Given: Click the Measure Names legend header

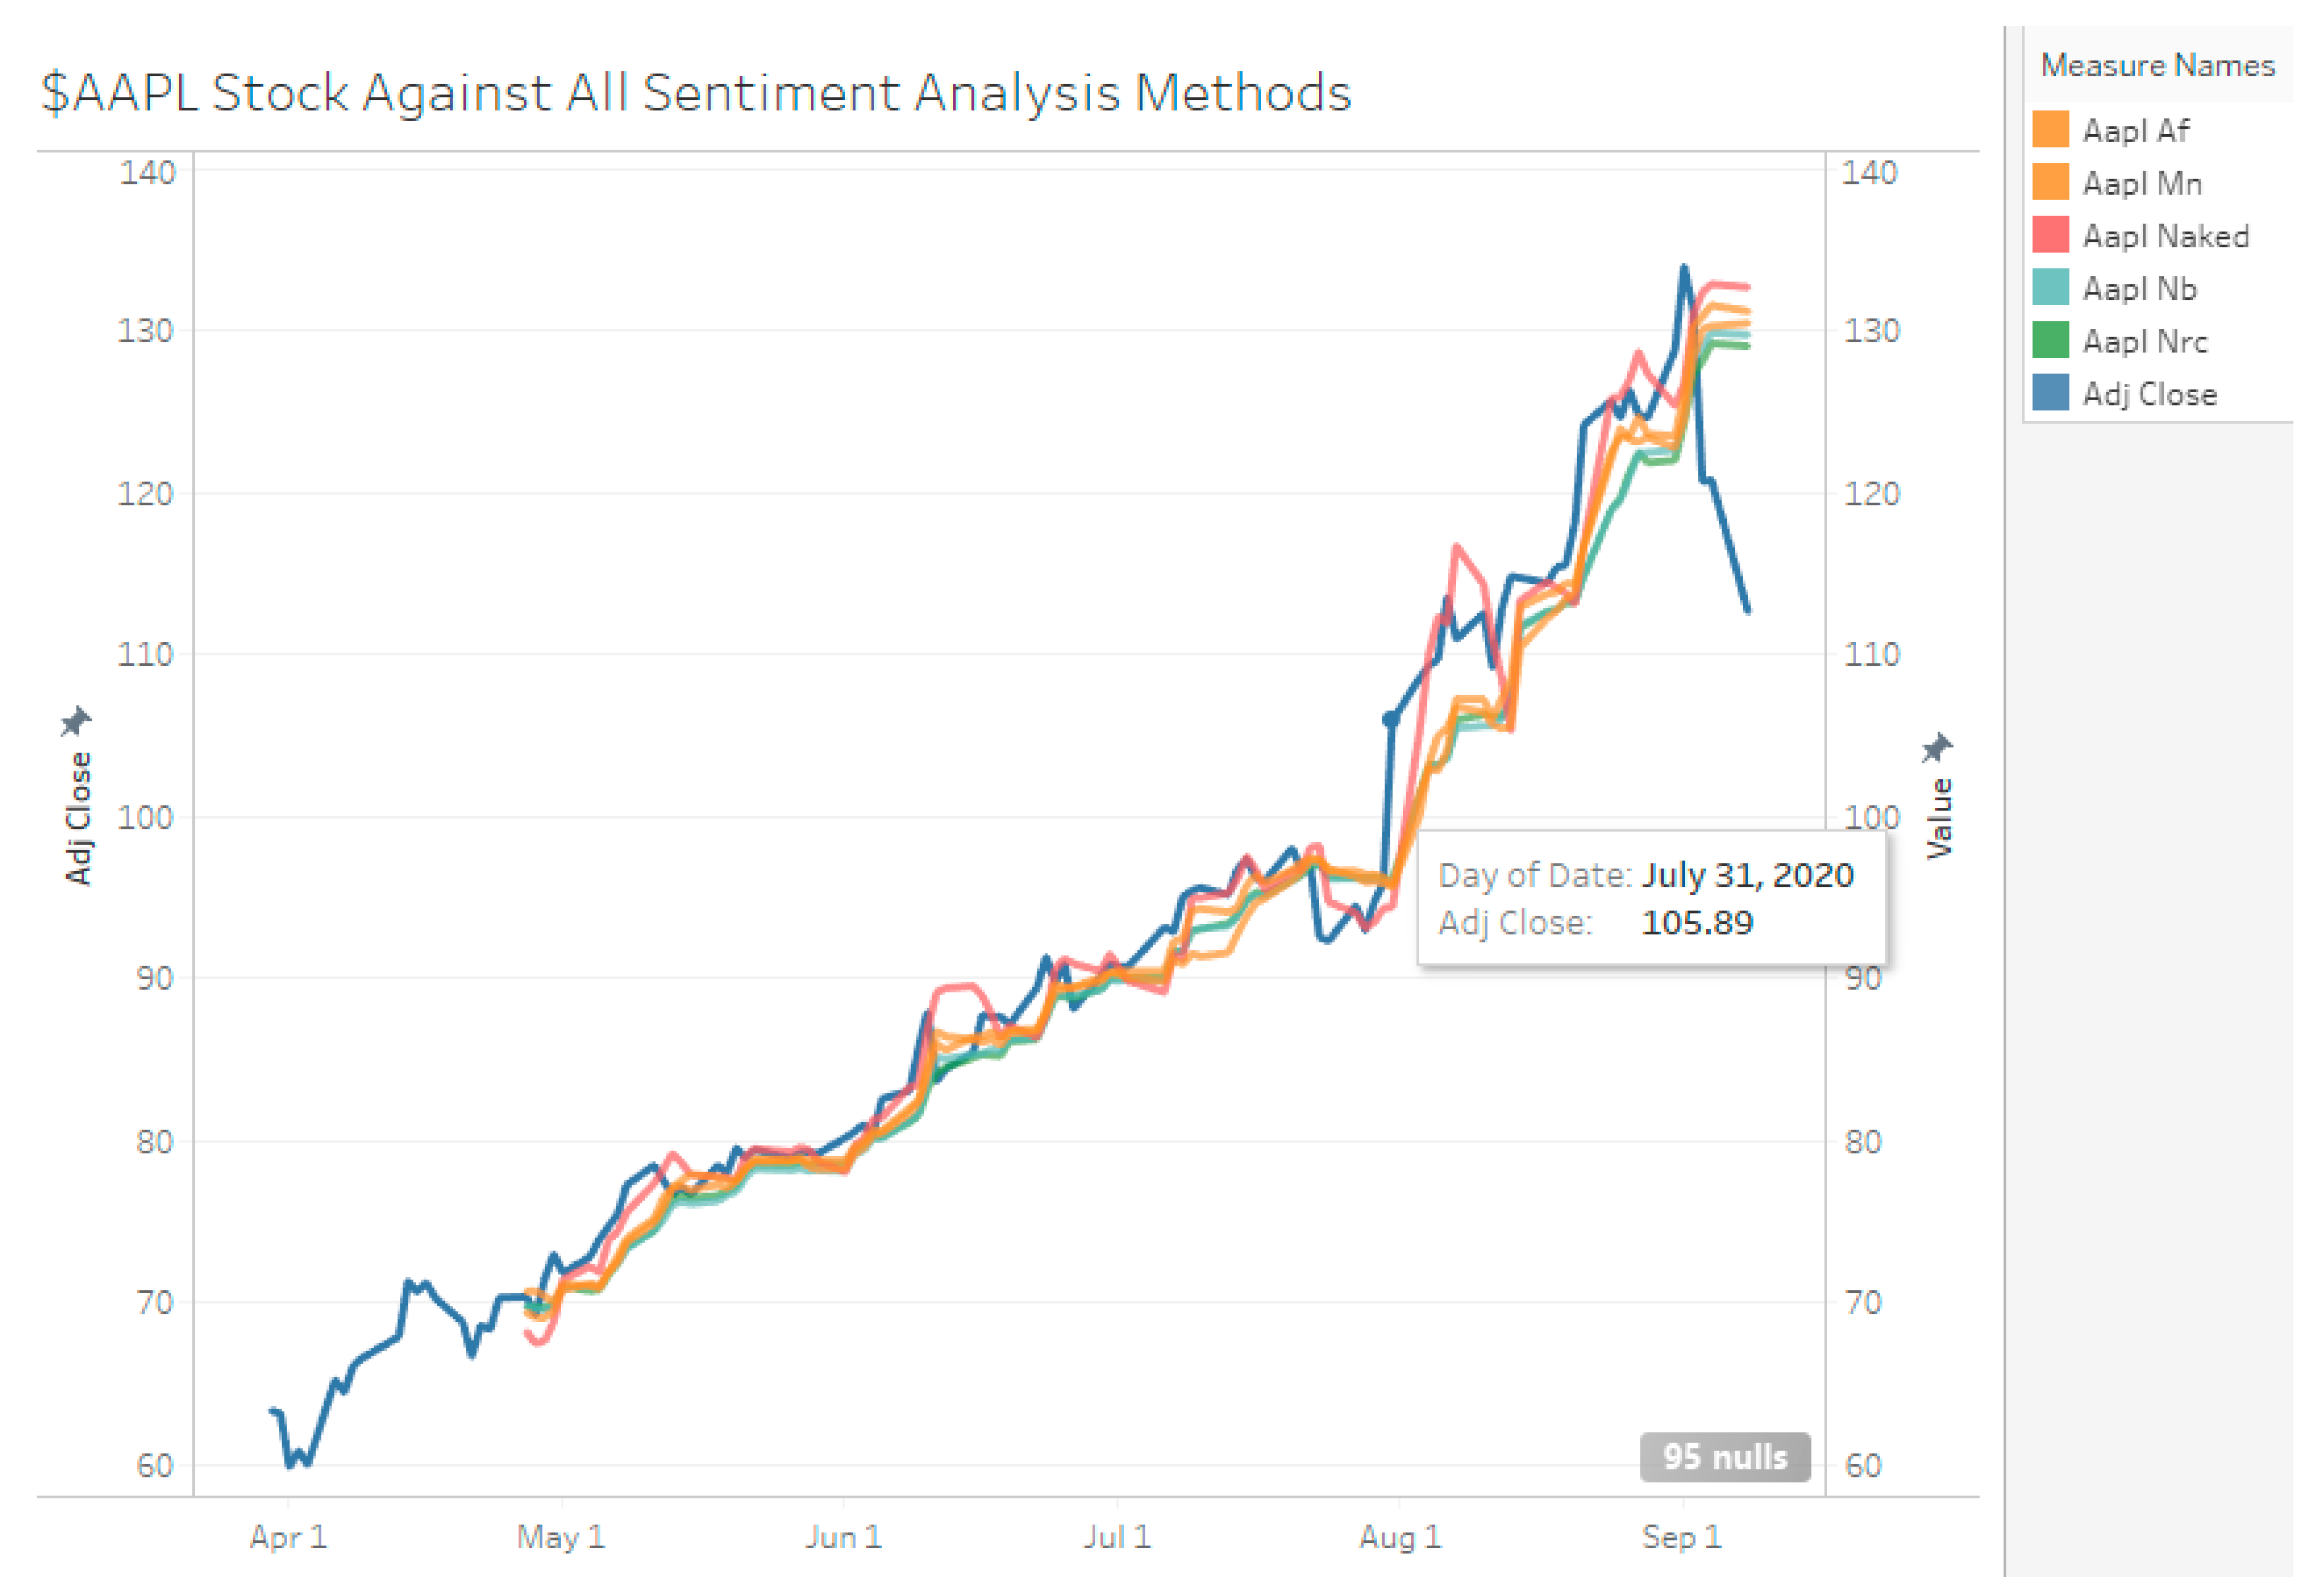Looking at the screenshot, I should (x=2157, y=66).
